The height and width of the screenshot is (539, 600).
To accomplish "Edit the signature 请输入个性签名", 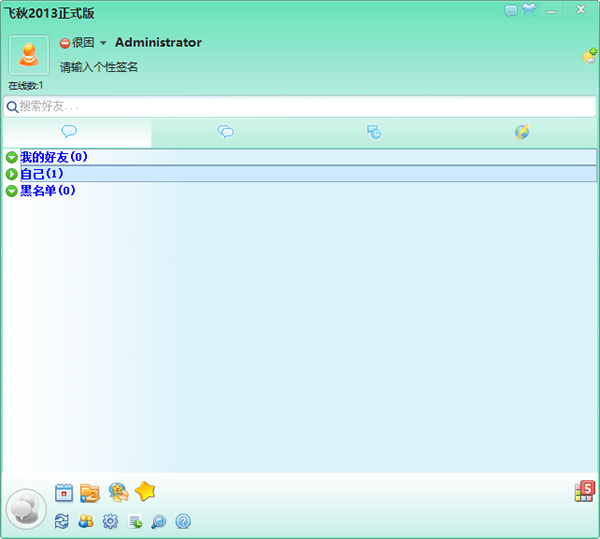I will [98, 67].
